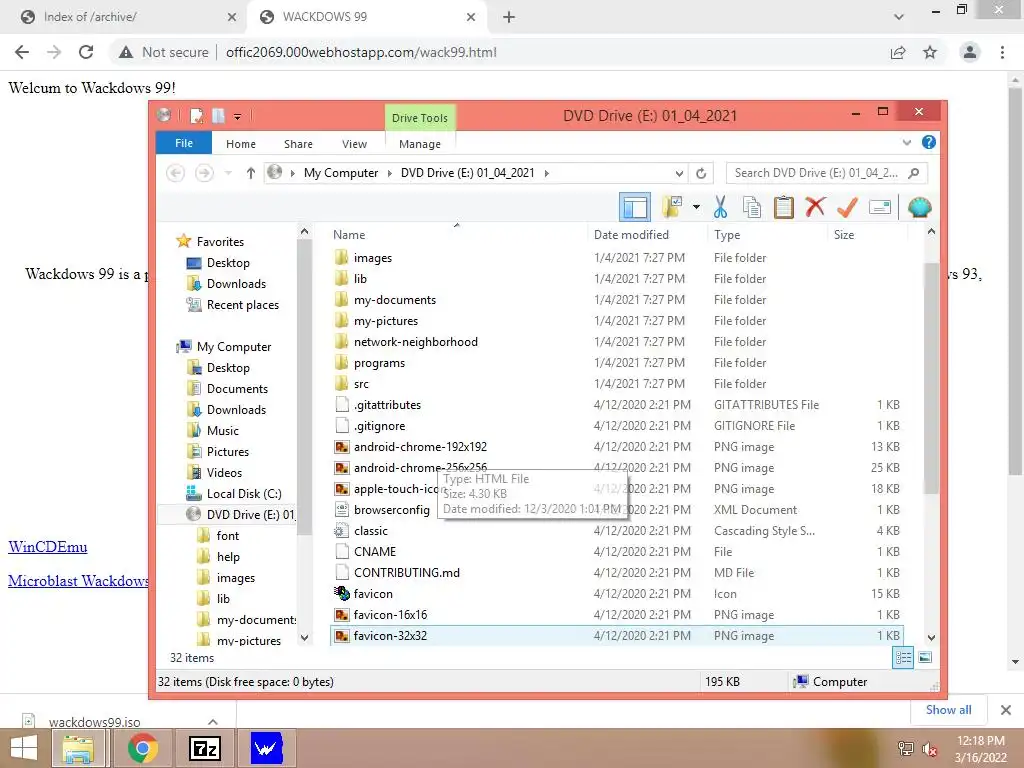The image size is (1024, 768).
Task: Click the Explorer refresh button
Action: tap(701, 173)
